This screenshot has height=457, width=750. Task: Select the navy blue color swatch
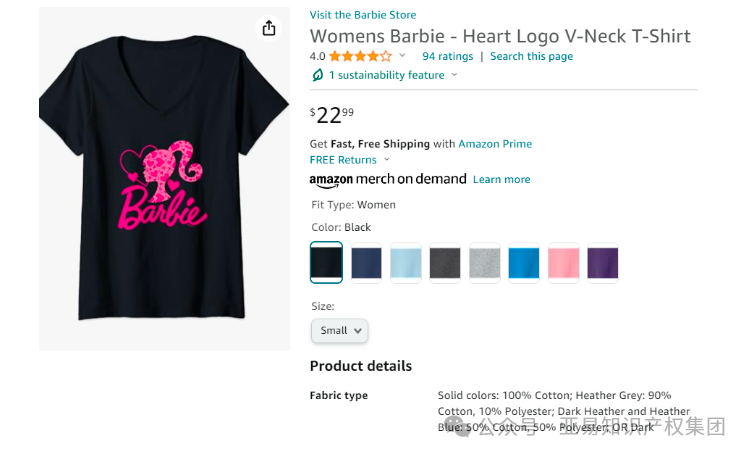click(366, 263)
